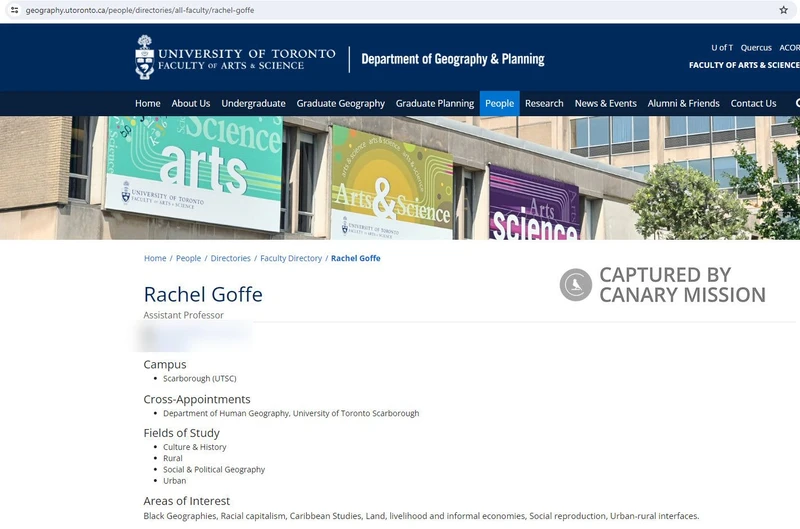Open the Graduate Planning menu
Screen dimensions: 800x529
tap(435, 104)
